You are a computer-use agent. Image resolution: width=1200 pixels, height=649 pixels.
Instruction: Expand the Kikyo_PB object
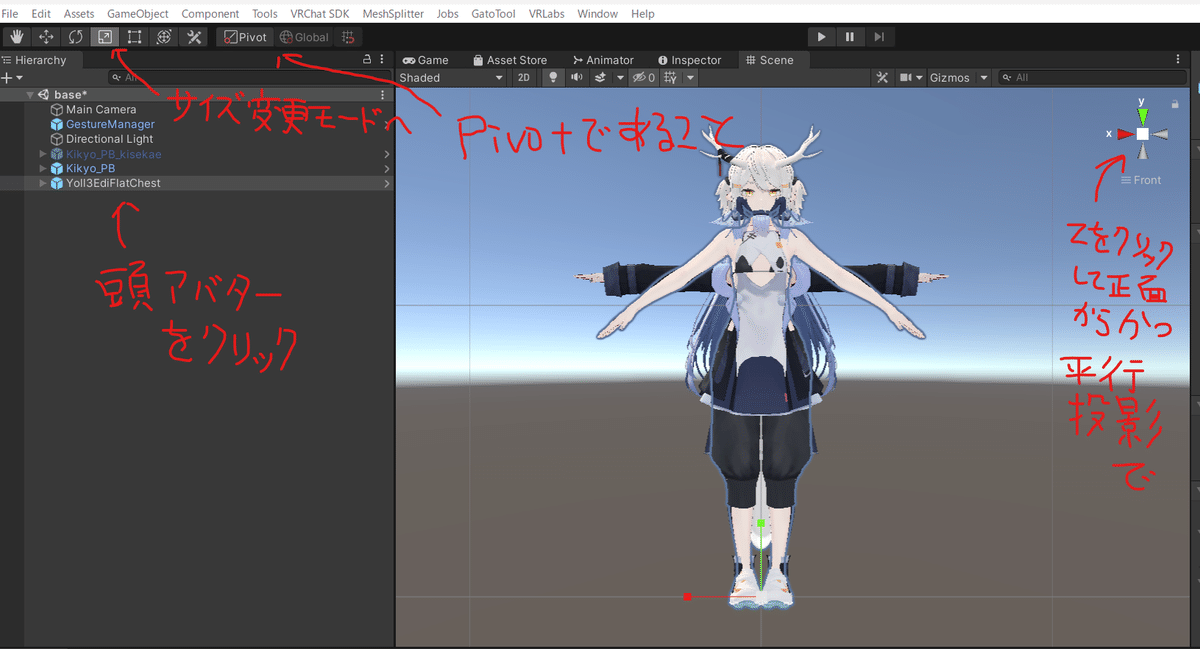pyautogui.click(x=43, y=169)
